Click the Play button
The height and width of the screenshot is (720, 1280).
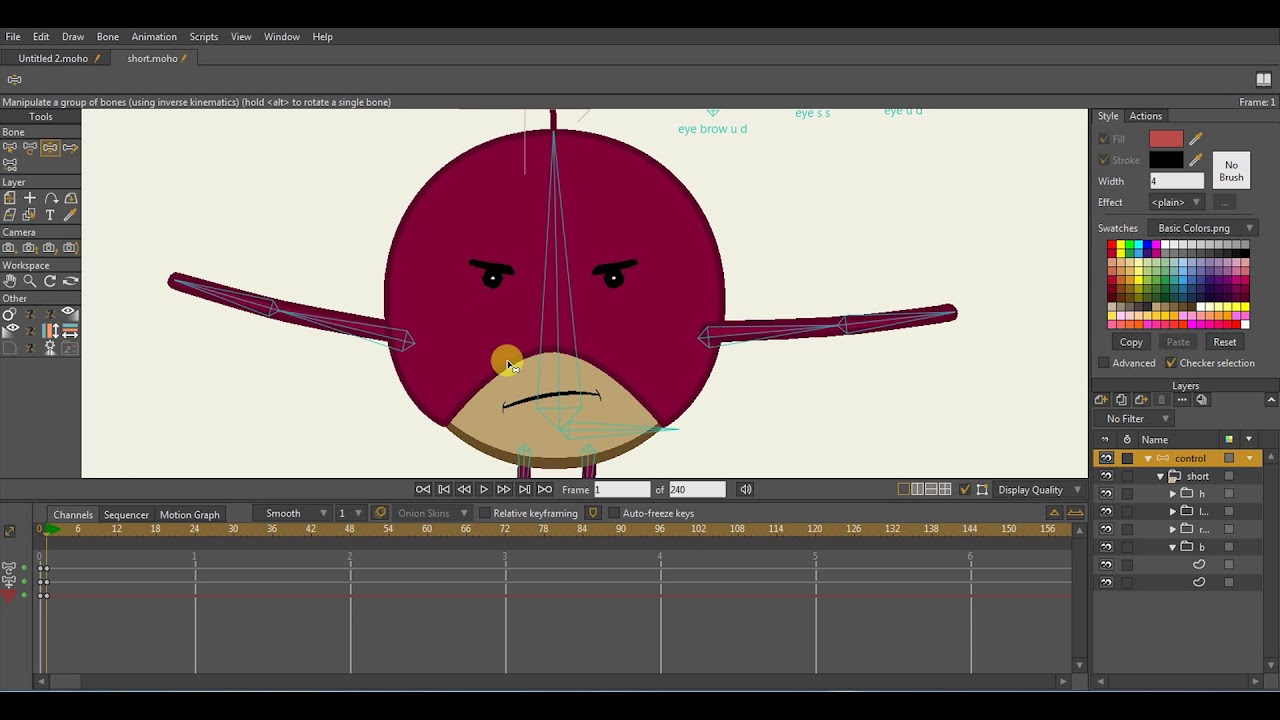(484, 489)
